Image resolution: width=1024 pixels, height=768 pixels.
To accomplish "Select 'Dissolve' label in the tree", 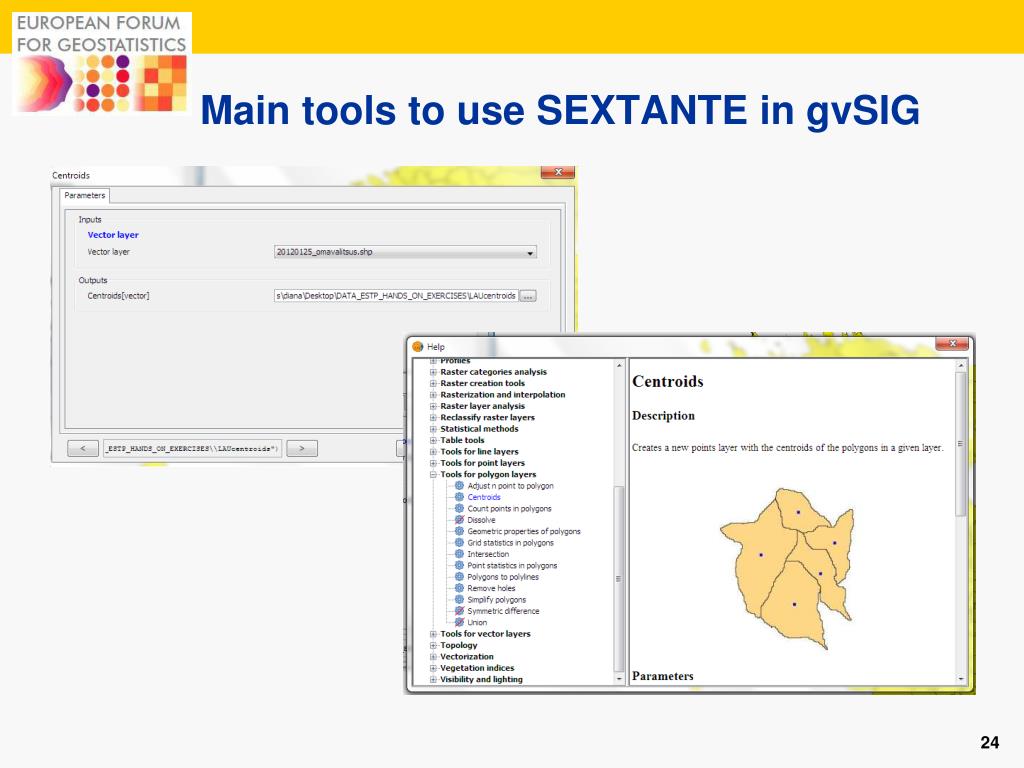I will [481, 520].
